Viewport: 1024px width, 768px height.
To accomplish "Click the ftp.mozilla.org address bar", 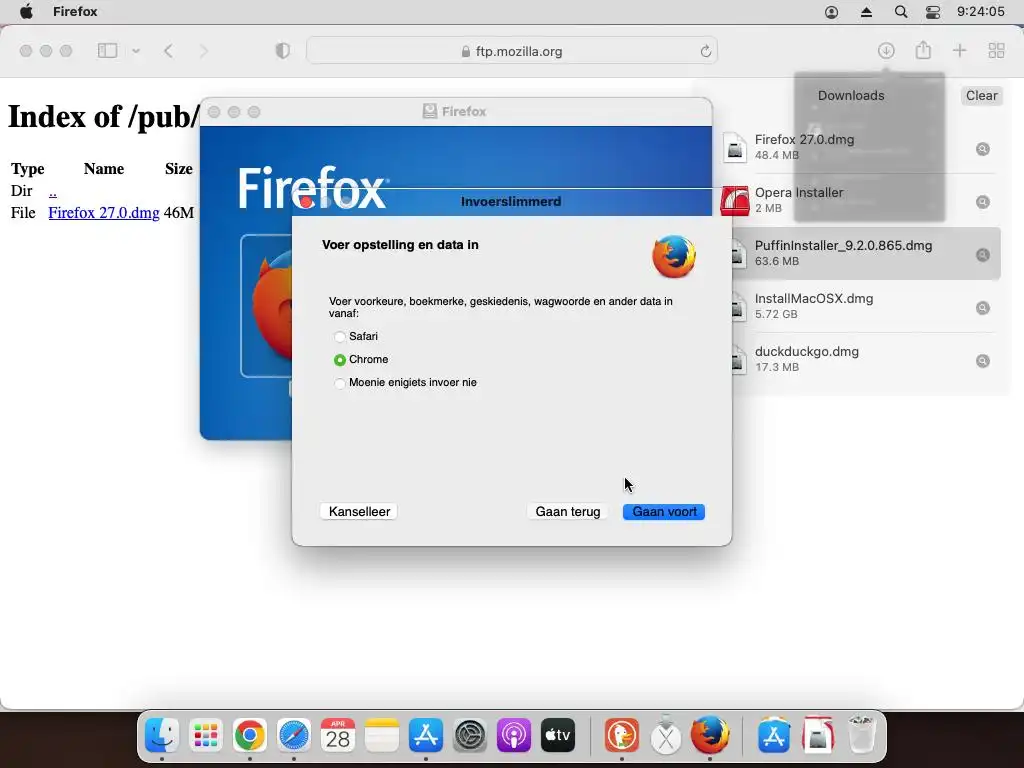I will click(512, 51).
